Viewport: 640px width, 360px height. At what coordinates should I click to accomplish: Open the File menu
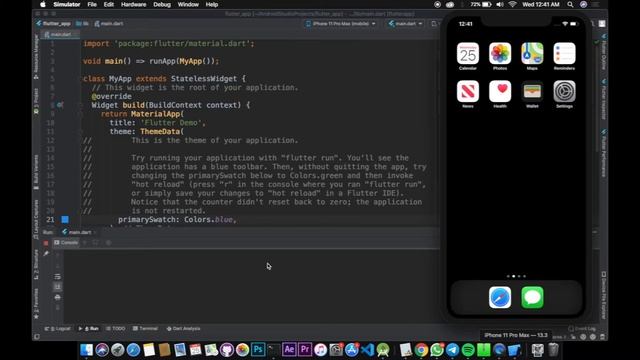tap(92, 4)
